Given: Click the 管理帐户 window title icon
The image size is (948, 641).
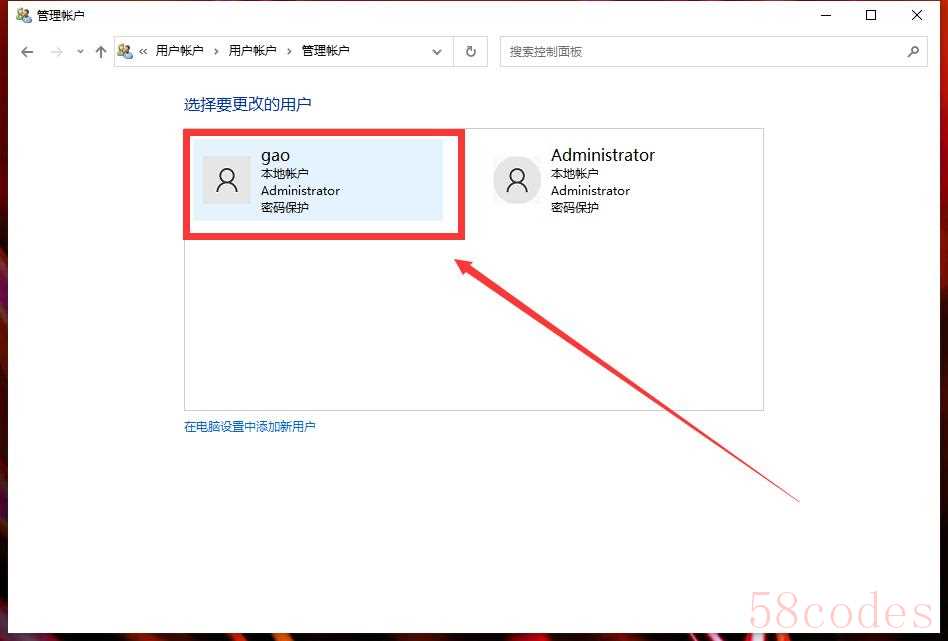Looking at the screenshot, I should (x=24, y=16).
